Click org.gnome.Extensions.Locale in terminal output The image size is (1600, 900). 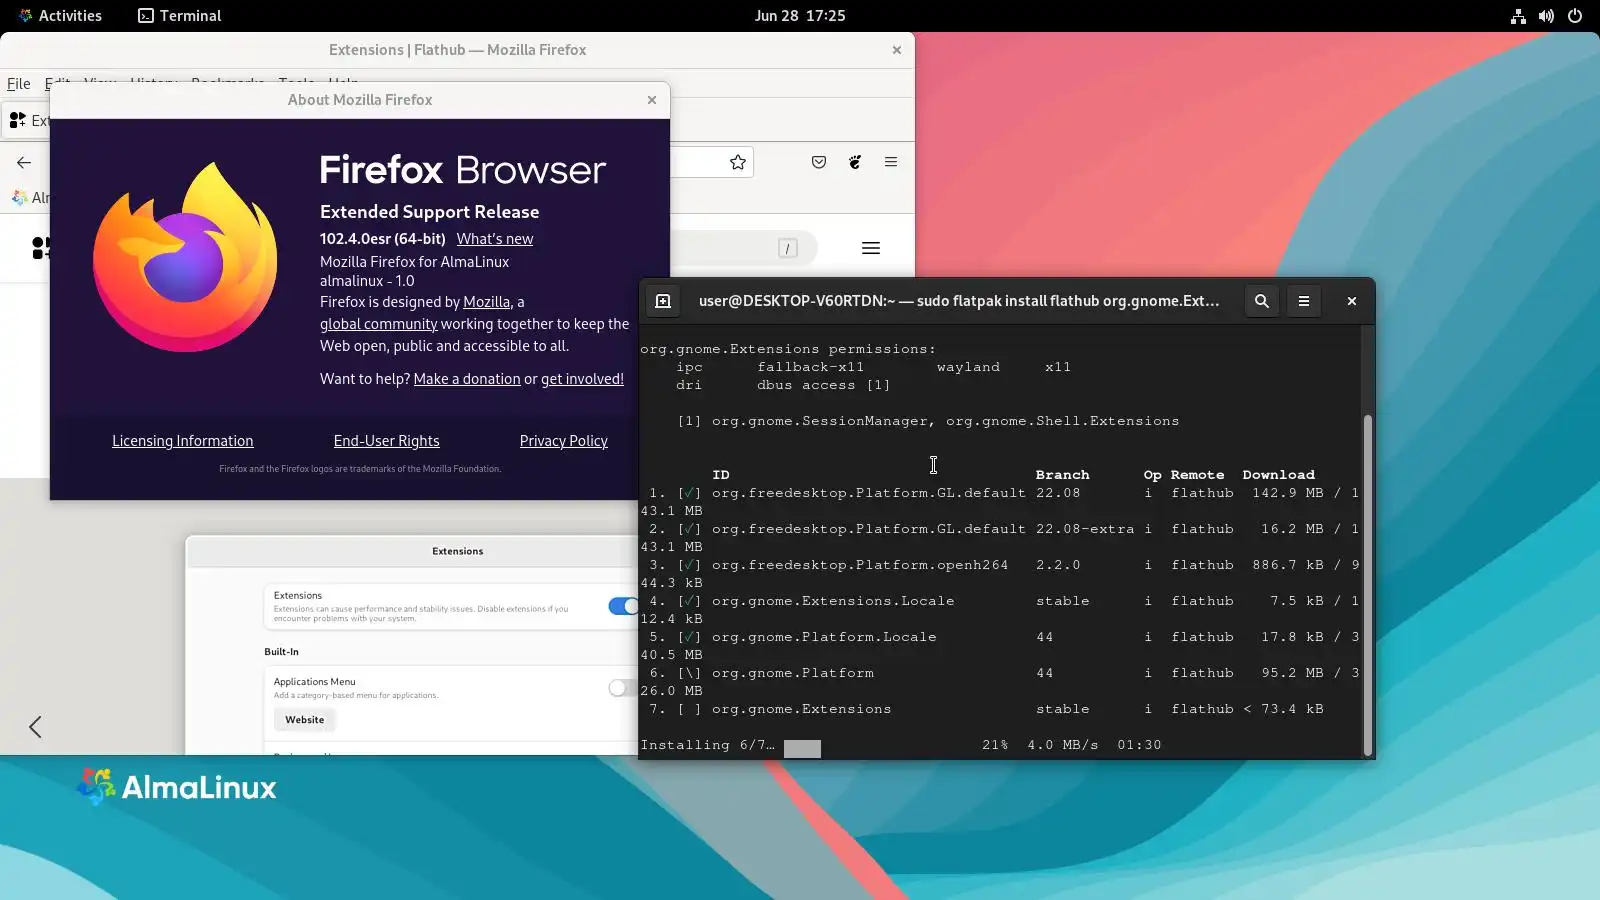coord(833,601)
